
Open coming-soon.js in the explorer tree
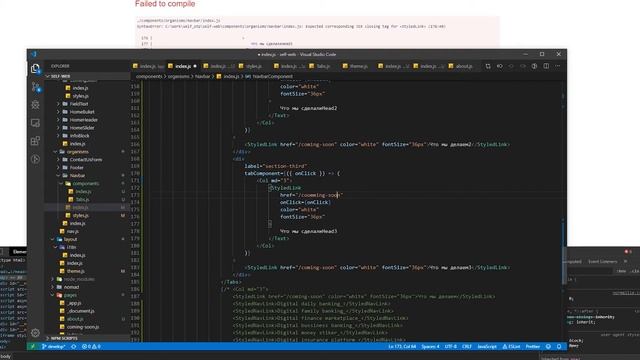click(83, 327)
